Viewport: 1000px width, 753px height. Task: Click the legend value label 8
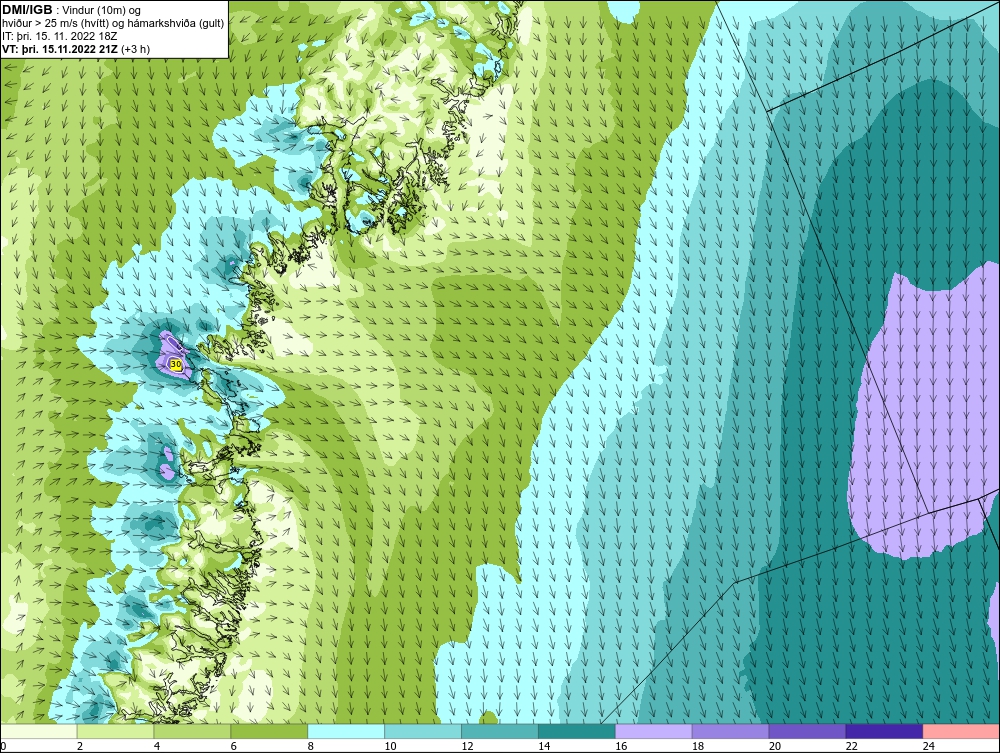(x=311, y=746)
